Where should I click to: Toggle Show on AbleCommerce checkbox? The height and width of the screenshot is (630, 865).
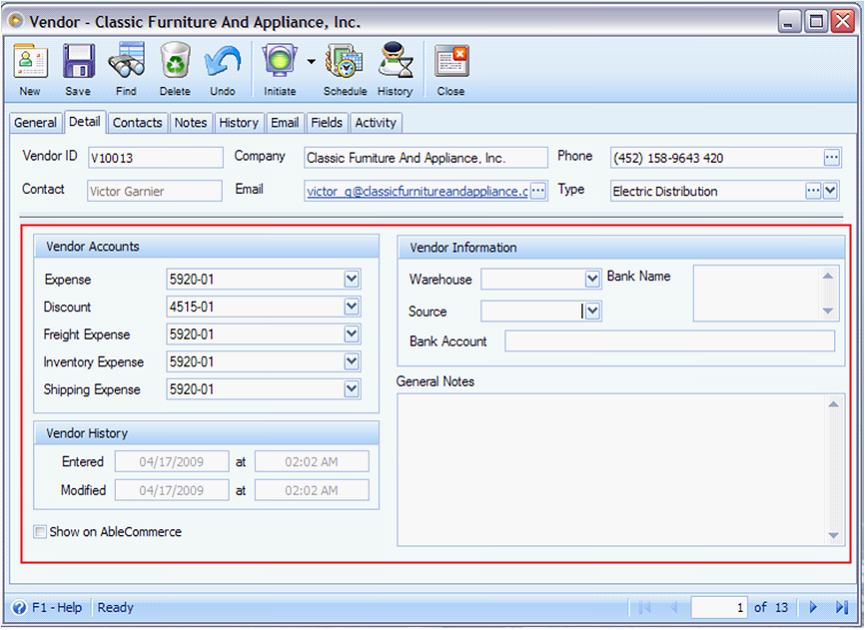[40, 532]
